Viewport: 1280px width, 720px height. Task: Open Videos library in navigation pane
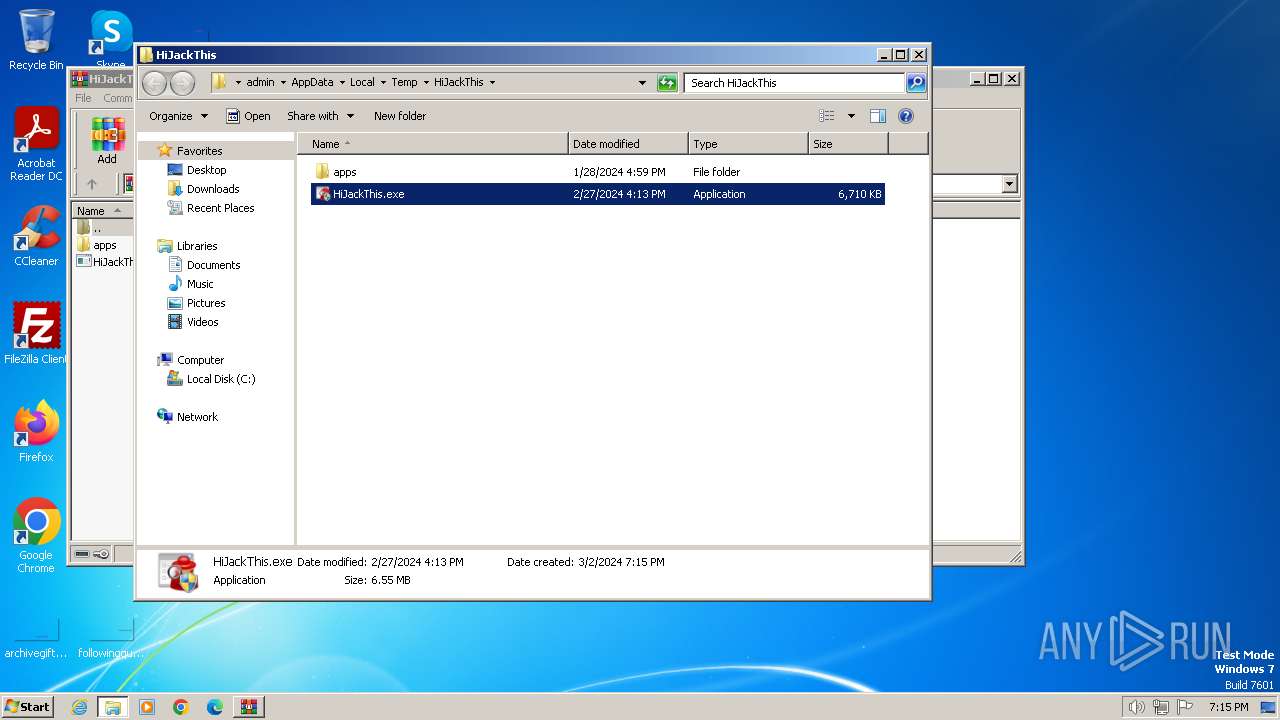click(x=202, y=322)
